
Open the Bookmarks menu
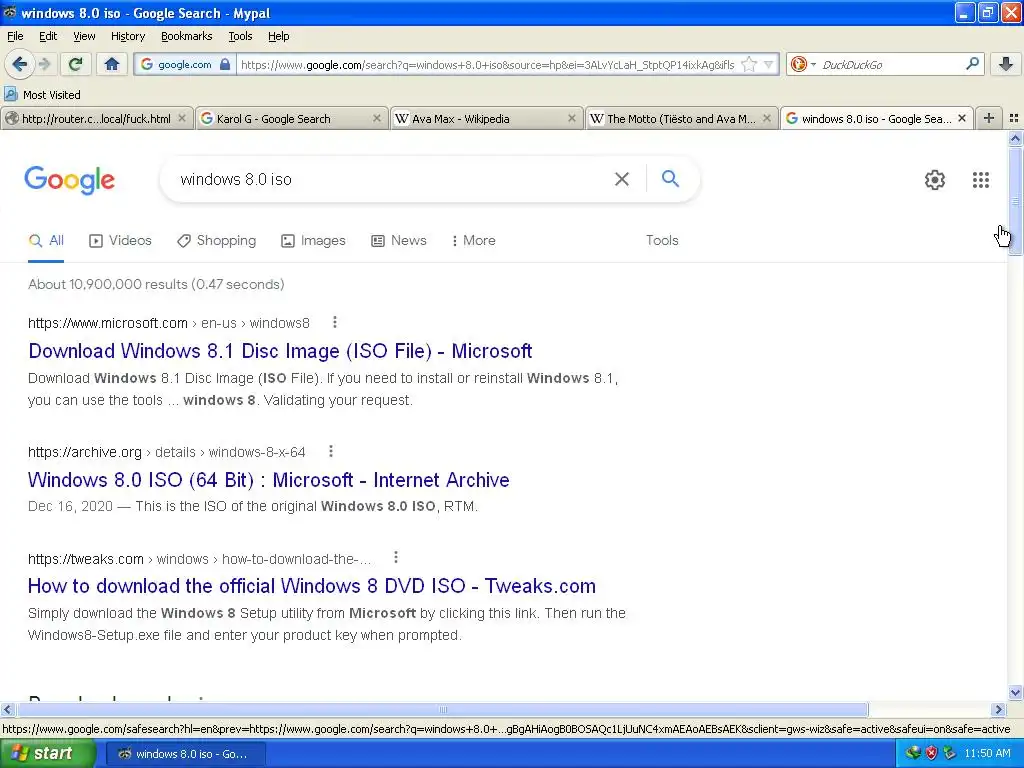point(186,36)
